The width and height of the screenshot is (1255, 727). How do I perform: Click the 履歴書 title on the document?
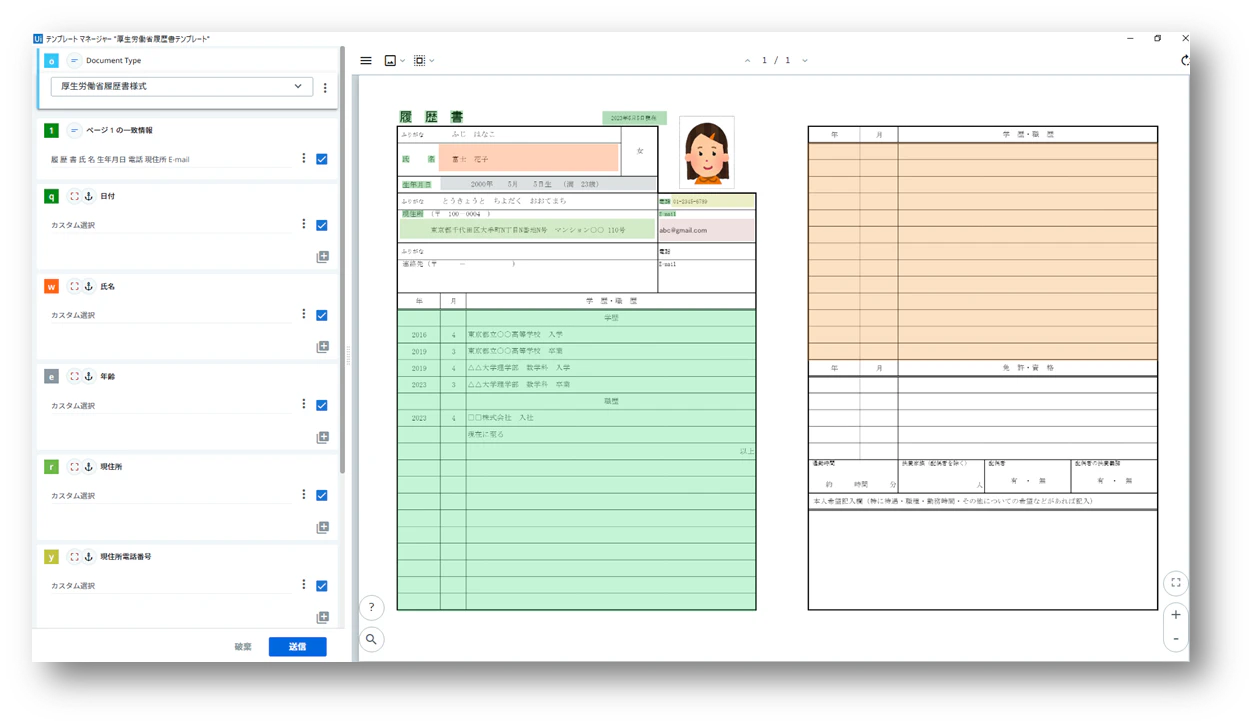click(x=431, y=117)
